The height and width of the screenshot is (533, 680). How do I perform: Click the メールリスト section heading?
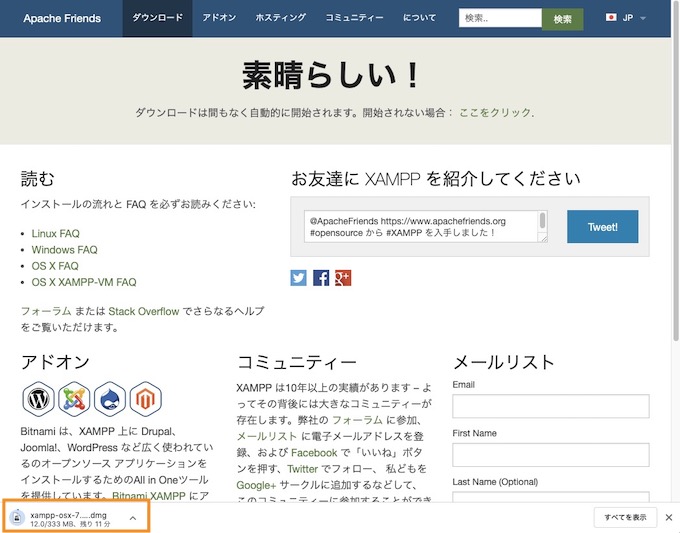[x=503, y=362]
